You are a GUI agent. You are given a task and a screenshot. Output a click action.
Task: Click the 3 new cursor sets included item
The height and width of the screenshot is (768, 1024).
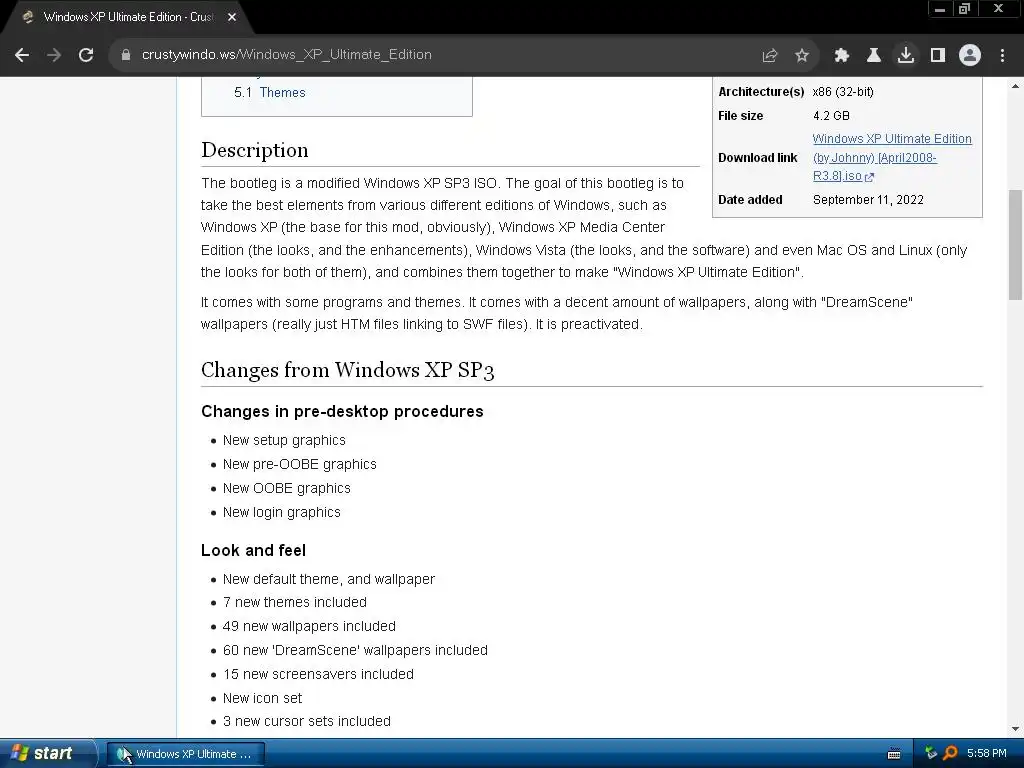click(x=307, y=721)
